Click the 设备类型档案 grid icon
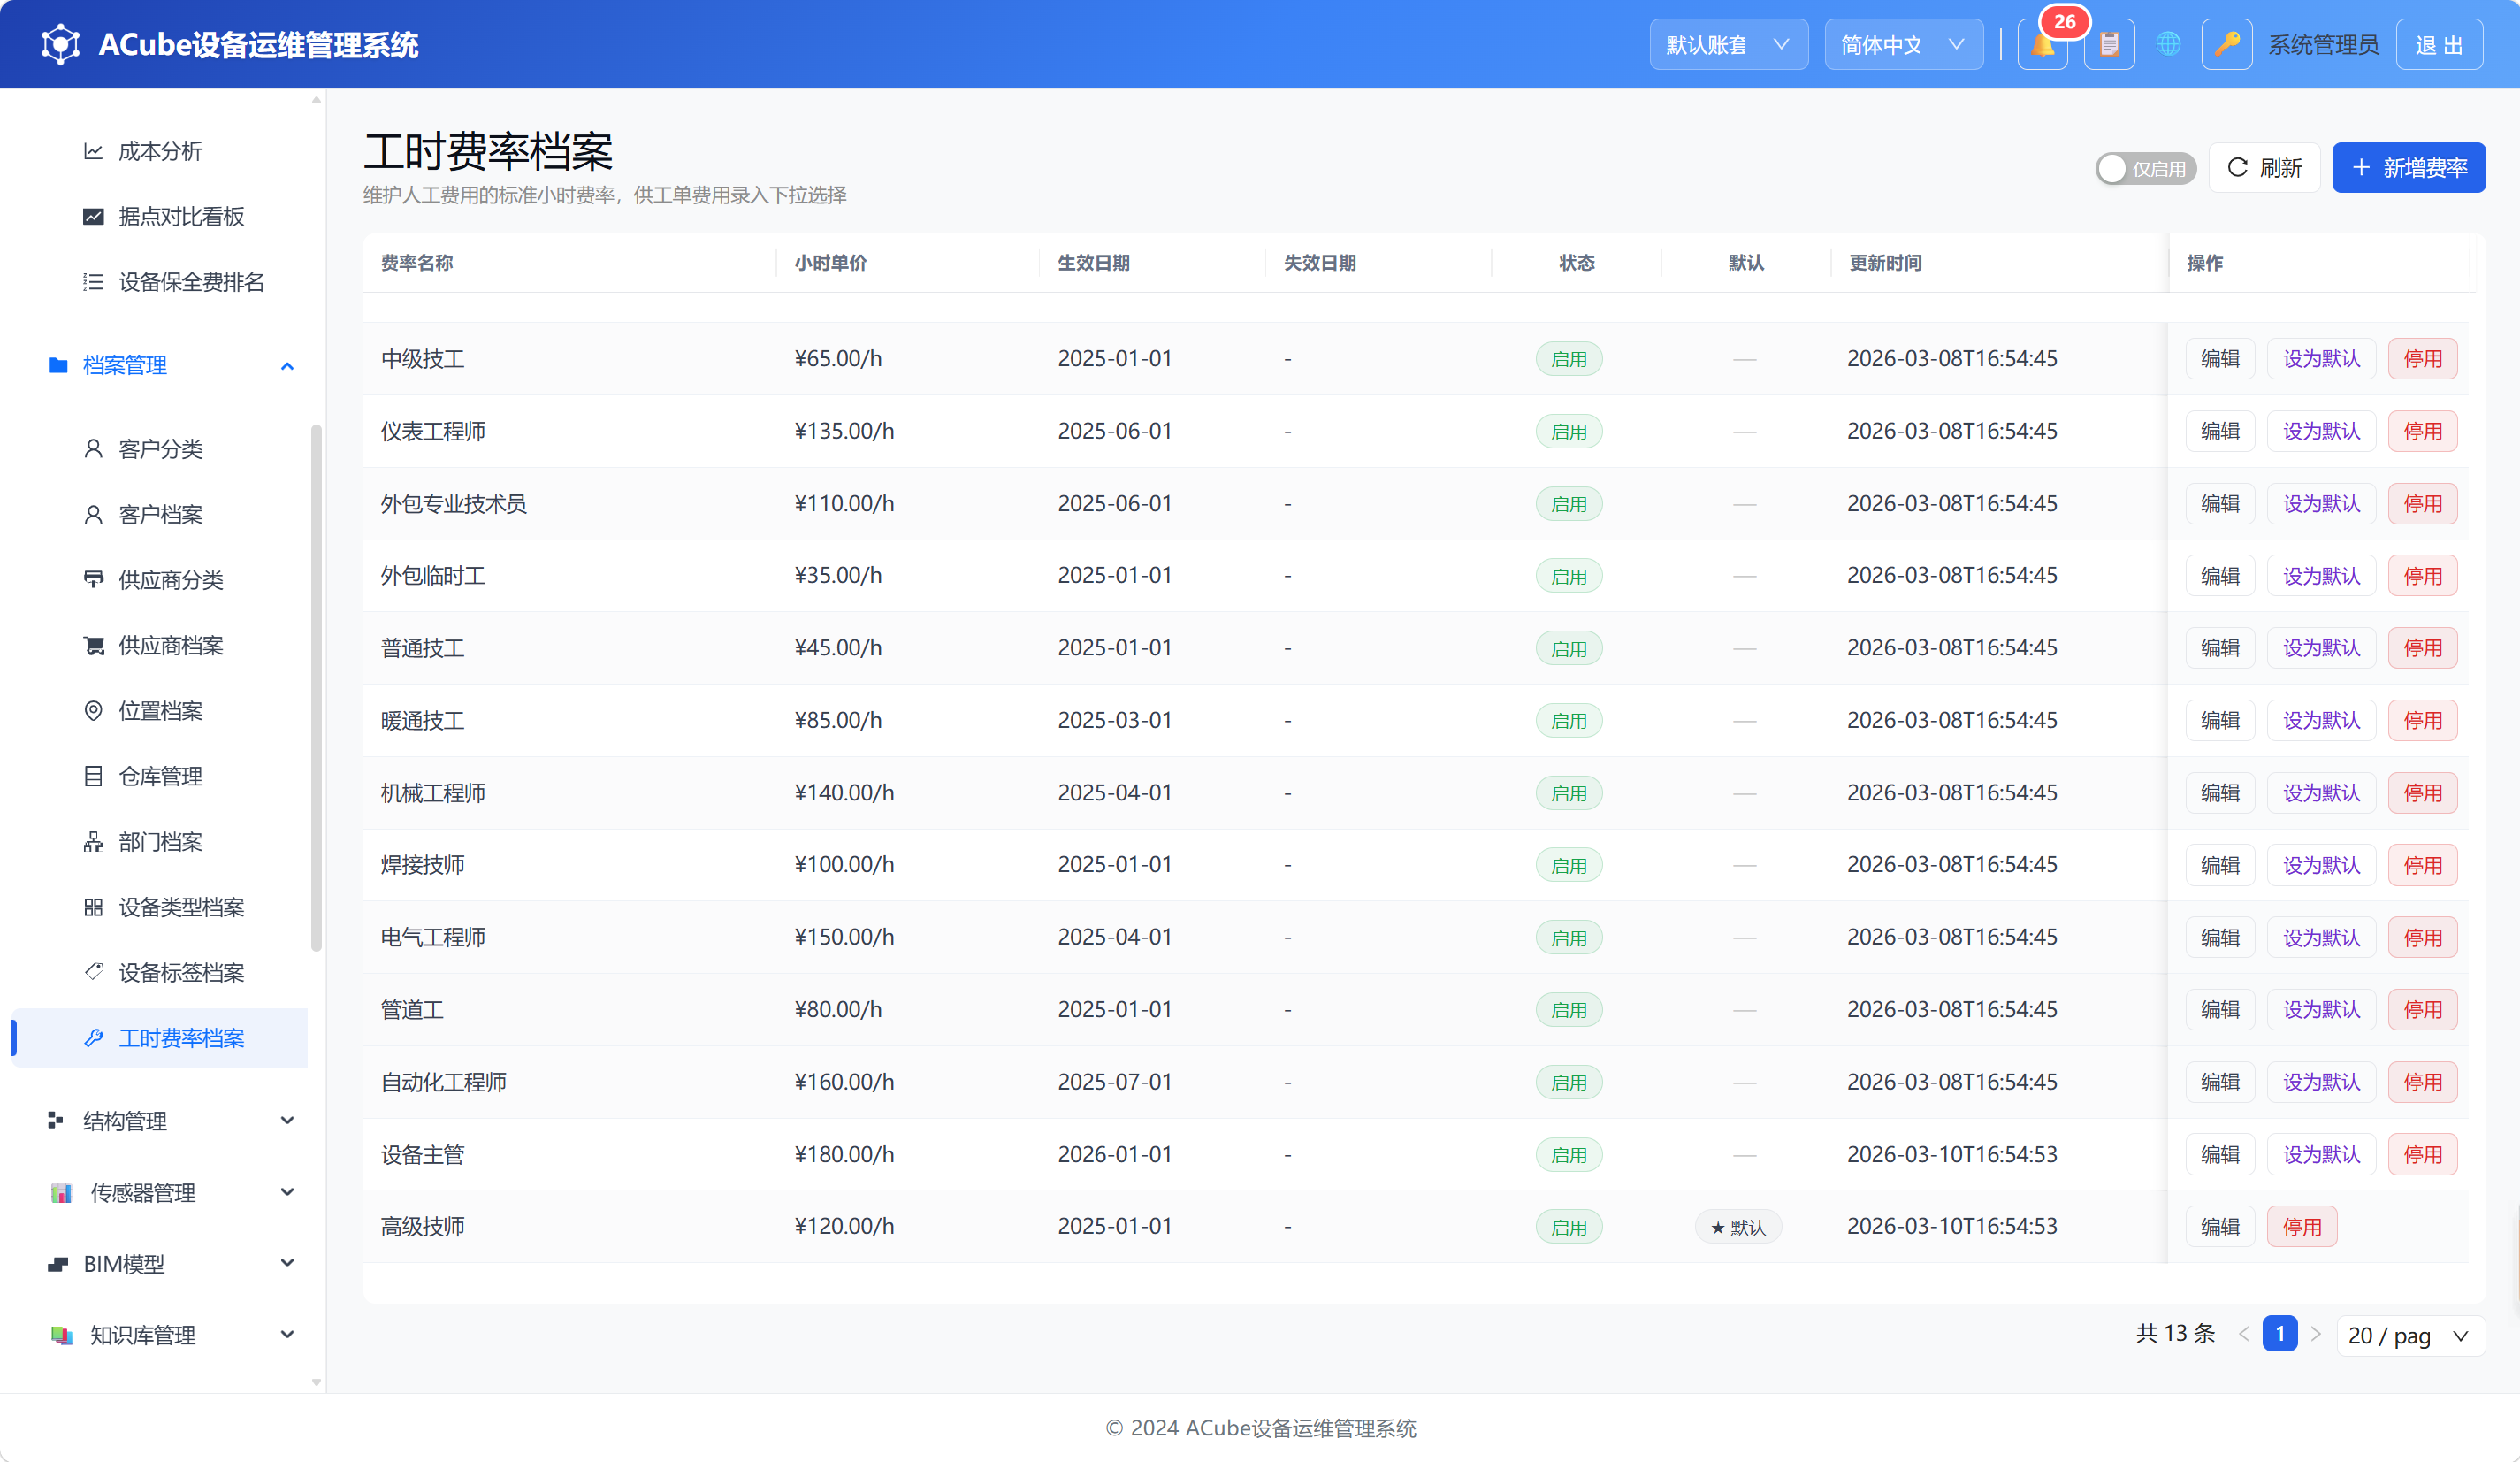This screenshot has width=2520, height=1462. point(93,907)
